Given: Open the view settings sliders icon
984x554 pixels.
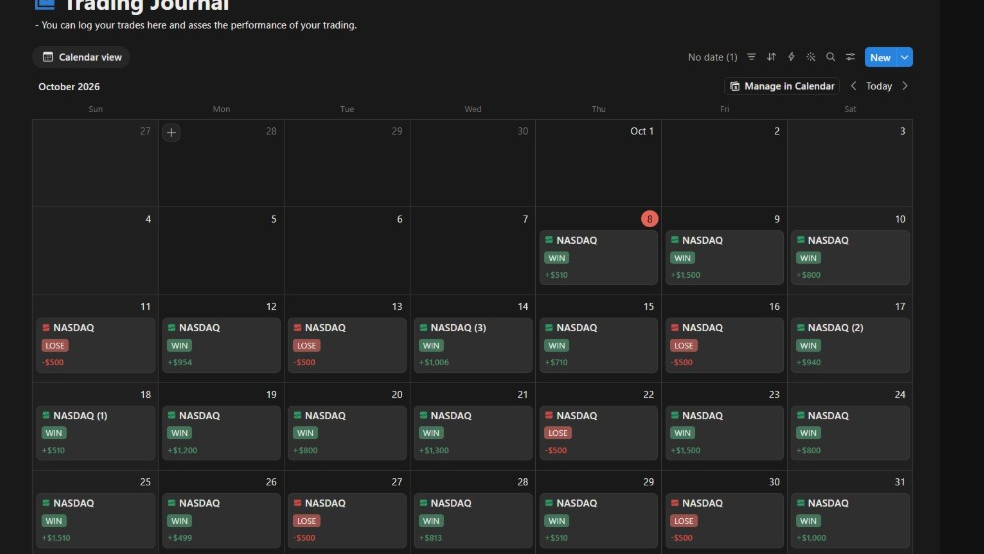Looking at the screenshot, I should point(850,57).
